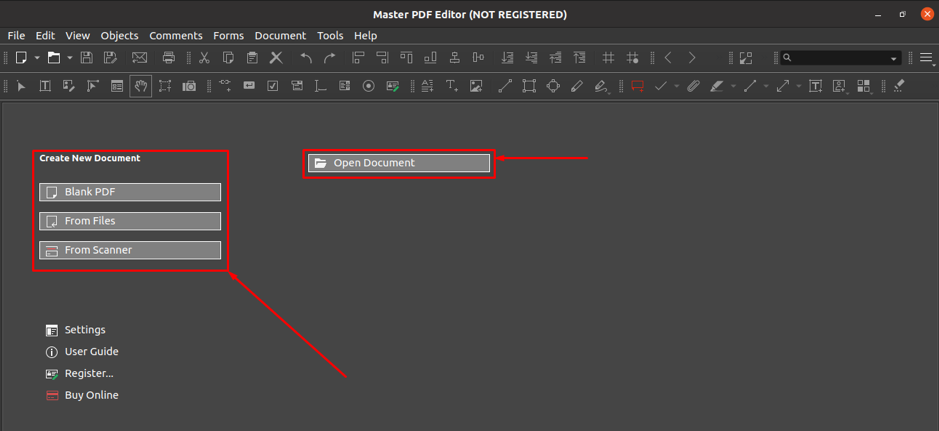Select the red Sticky Note comment tool
This screenshot has height=431, width=939.
(637, 86)
